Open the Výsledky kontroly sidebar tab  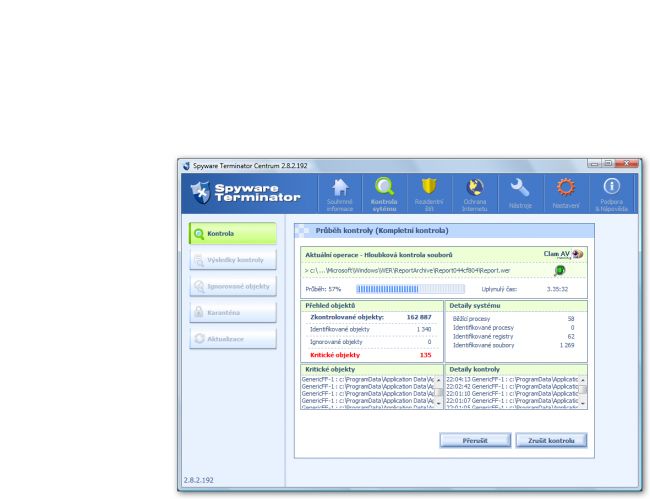click(x=233, y=260)
